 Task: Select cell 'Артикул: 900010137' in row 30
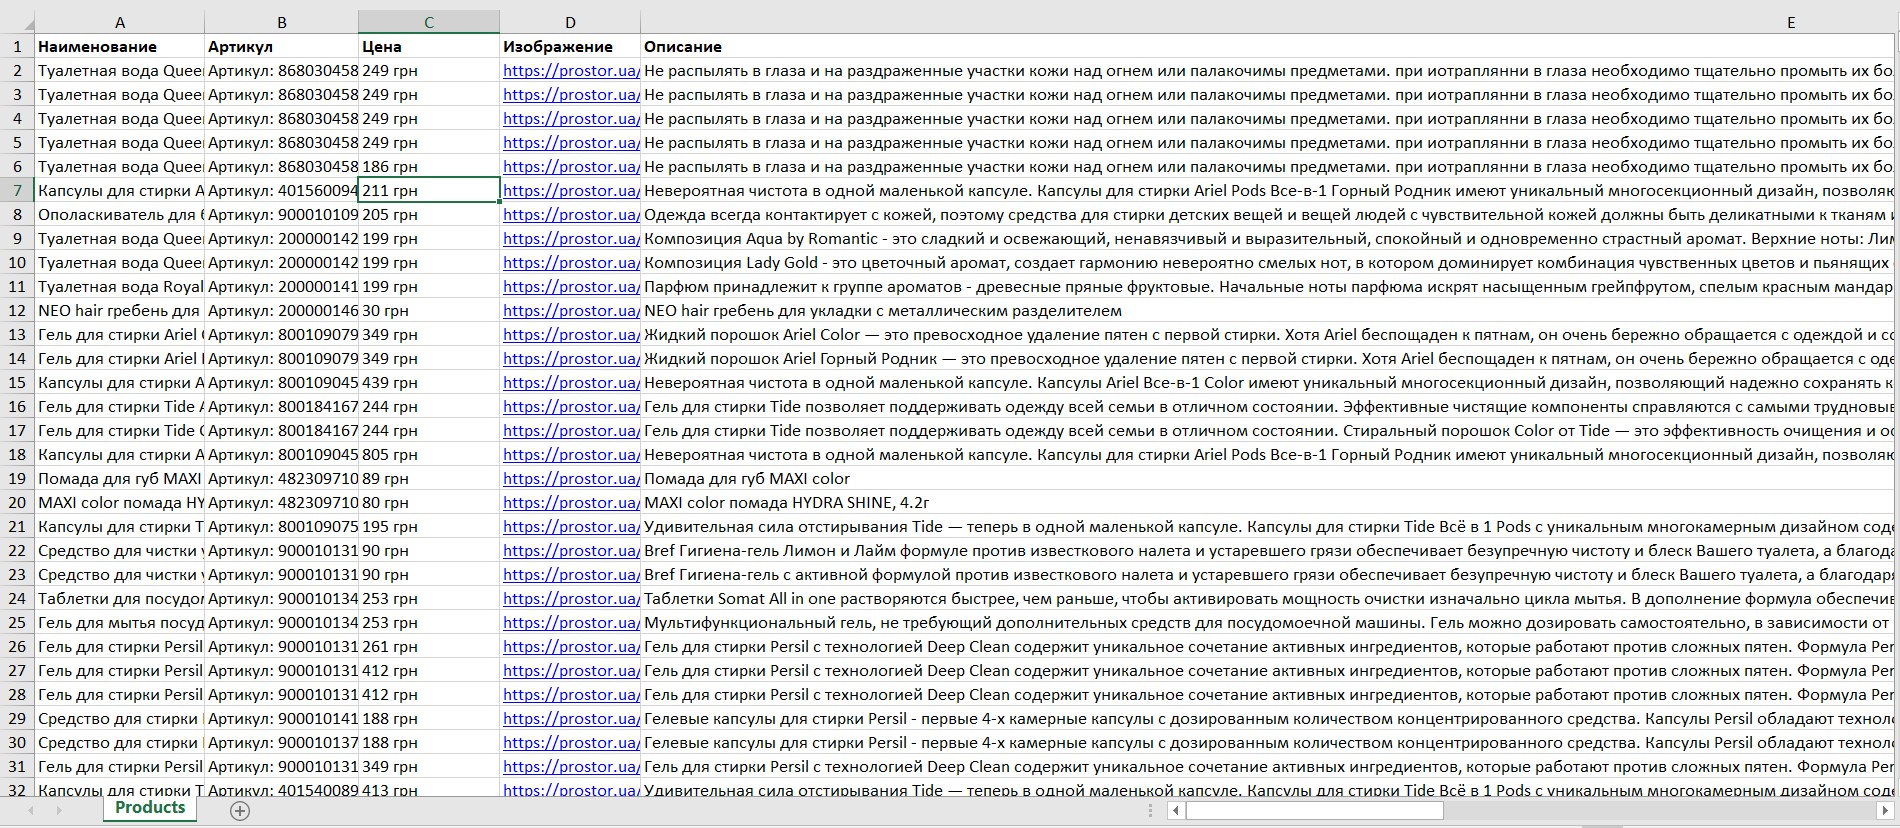click(x=281, y=742)
